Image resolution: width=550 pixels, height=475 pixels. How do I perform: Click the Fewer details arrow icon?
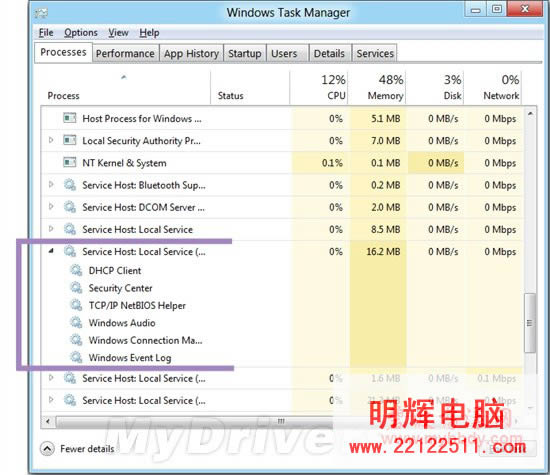point(47,448)
